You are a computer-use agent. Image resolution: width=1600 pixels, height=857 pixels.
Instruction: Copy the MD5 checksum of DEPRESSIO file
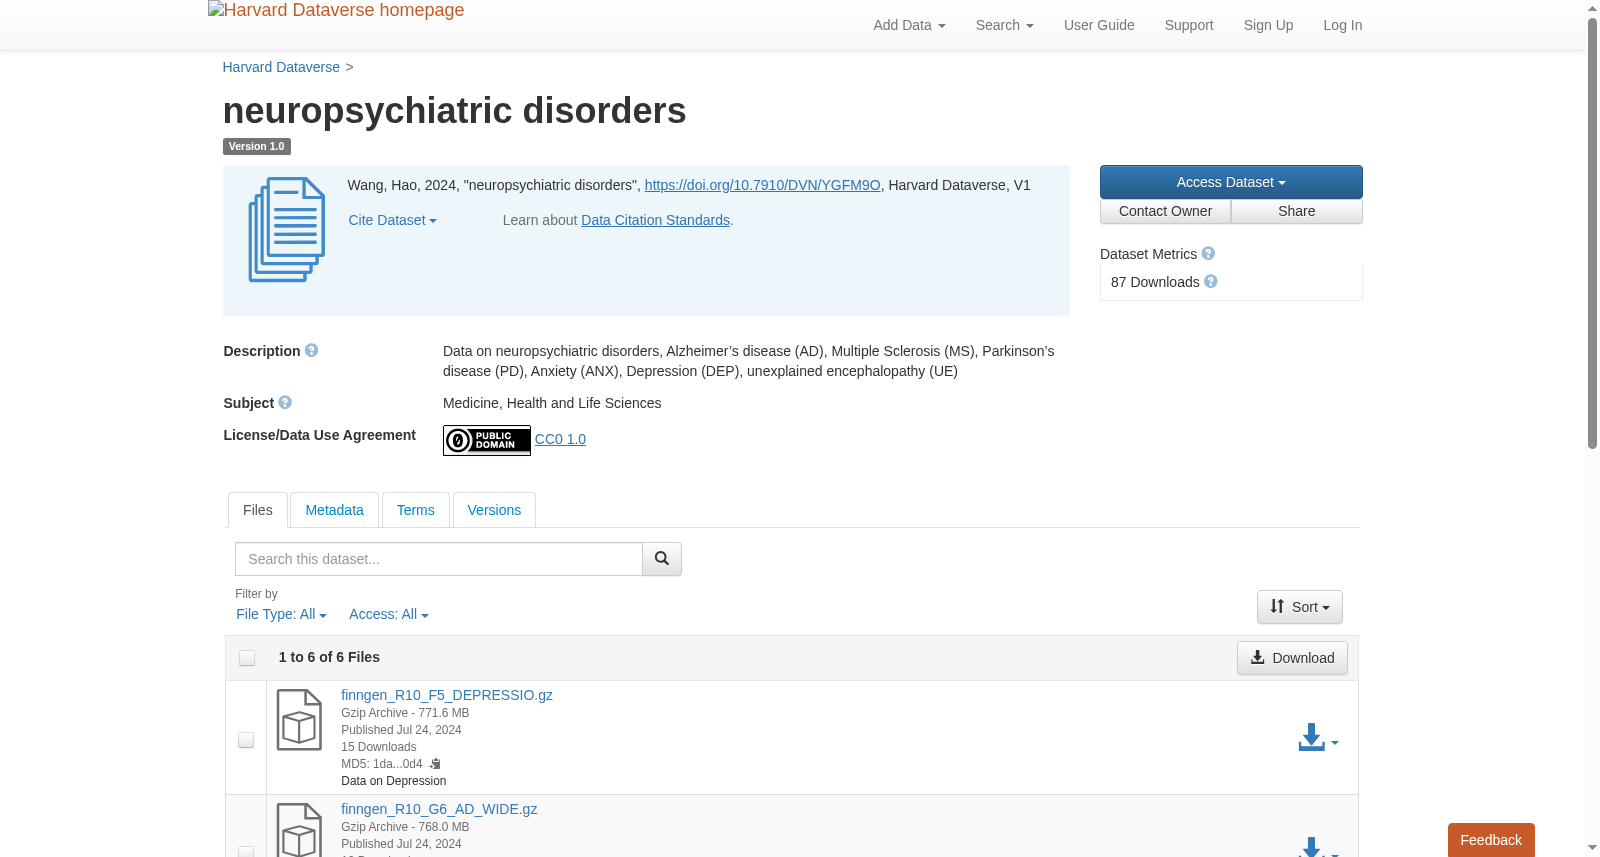(435, 764)
